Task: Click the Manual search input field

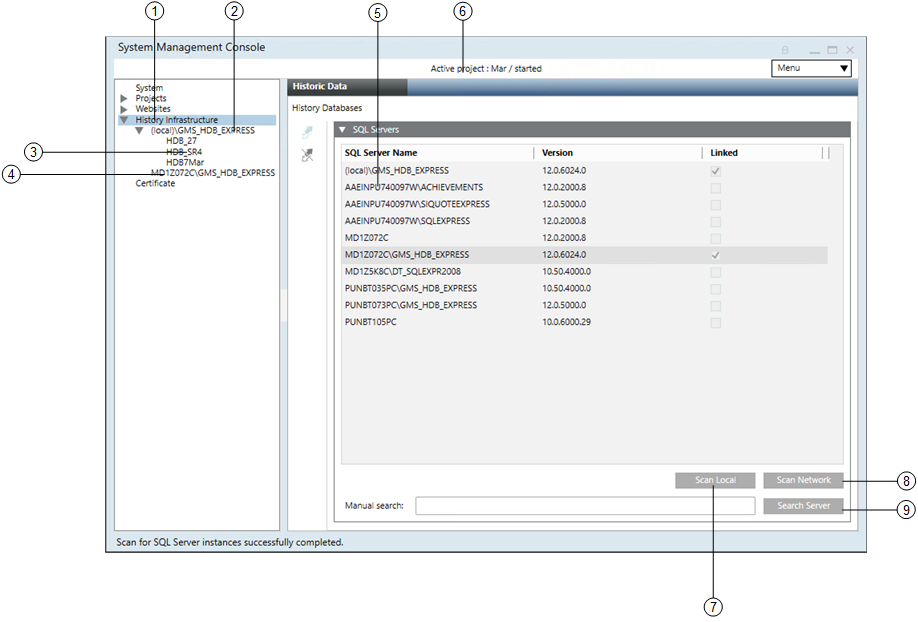Action: click(x=585, y=506)
